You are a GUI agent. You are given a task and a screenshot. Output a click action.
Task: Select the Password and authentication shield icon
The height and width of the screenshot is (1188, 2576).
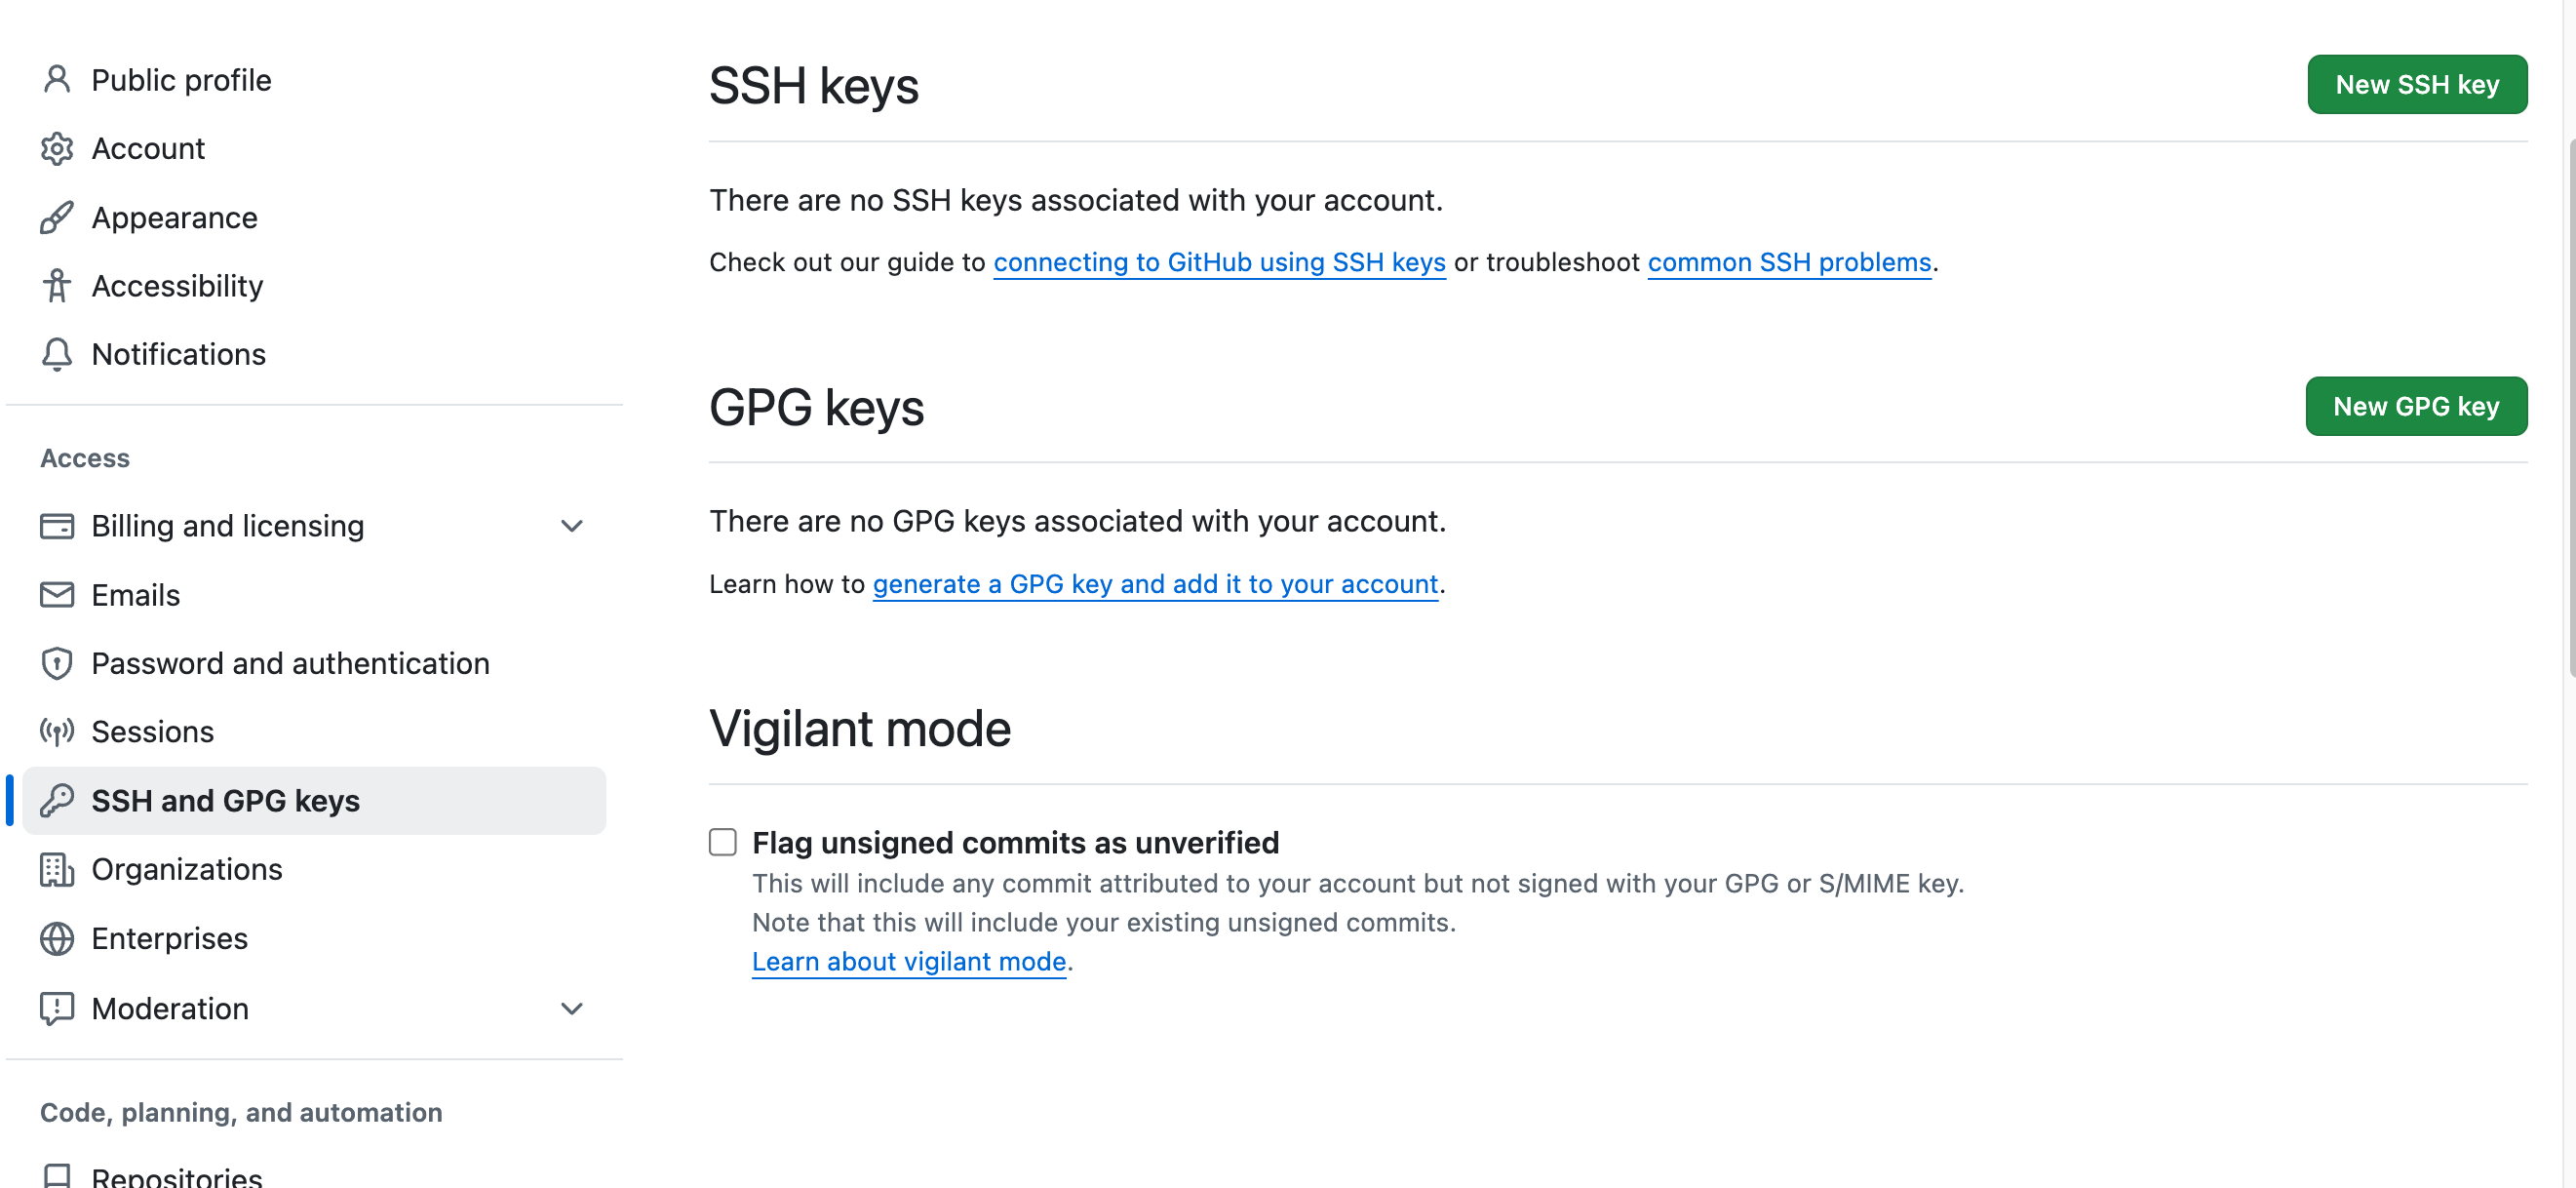click(x=57, y=663)
